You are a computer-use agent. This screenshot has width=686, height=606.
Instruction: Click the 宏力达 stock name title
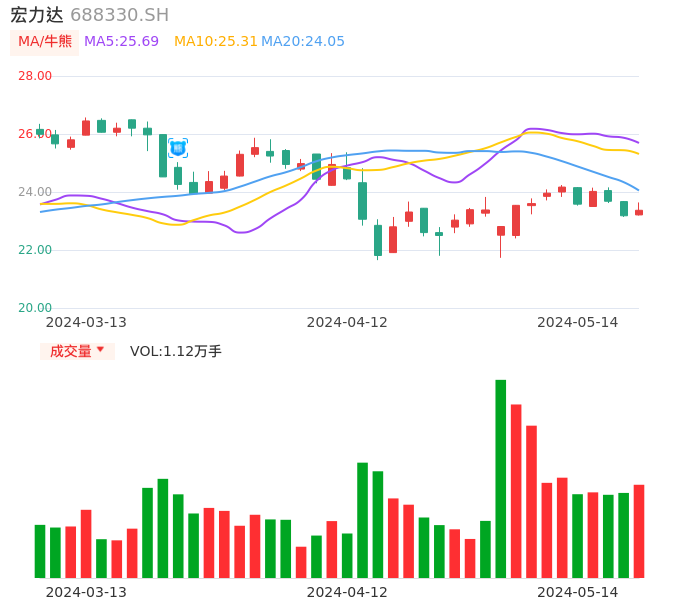(x=37, y=15)
